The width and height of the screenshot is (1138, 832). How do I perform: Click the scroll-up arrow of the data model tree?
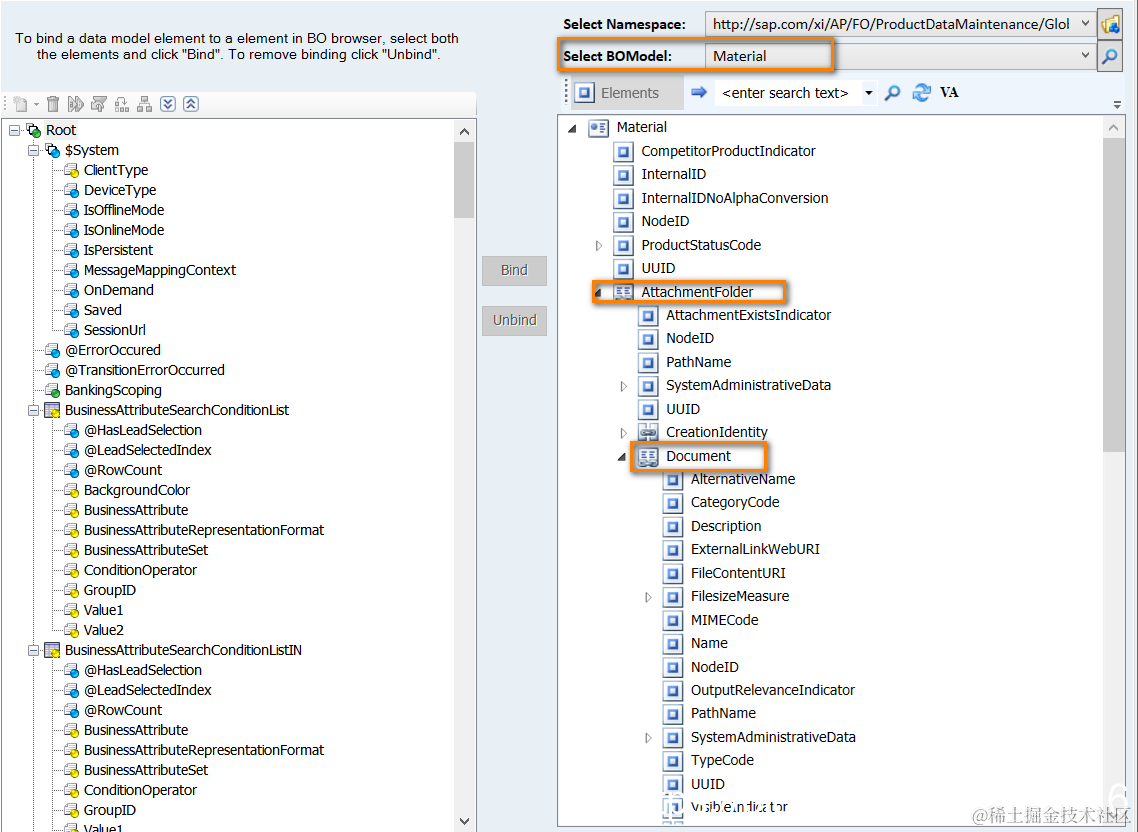pyautogui.click(x=464, y=132)
